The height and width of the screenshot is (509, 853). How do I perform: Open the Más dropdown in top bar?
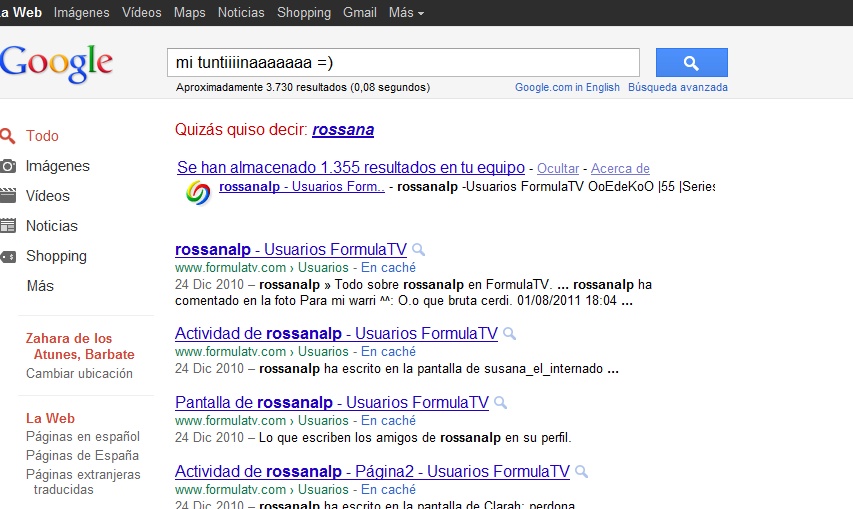405,13
